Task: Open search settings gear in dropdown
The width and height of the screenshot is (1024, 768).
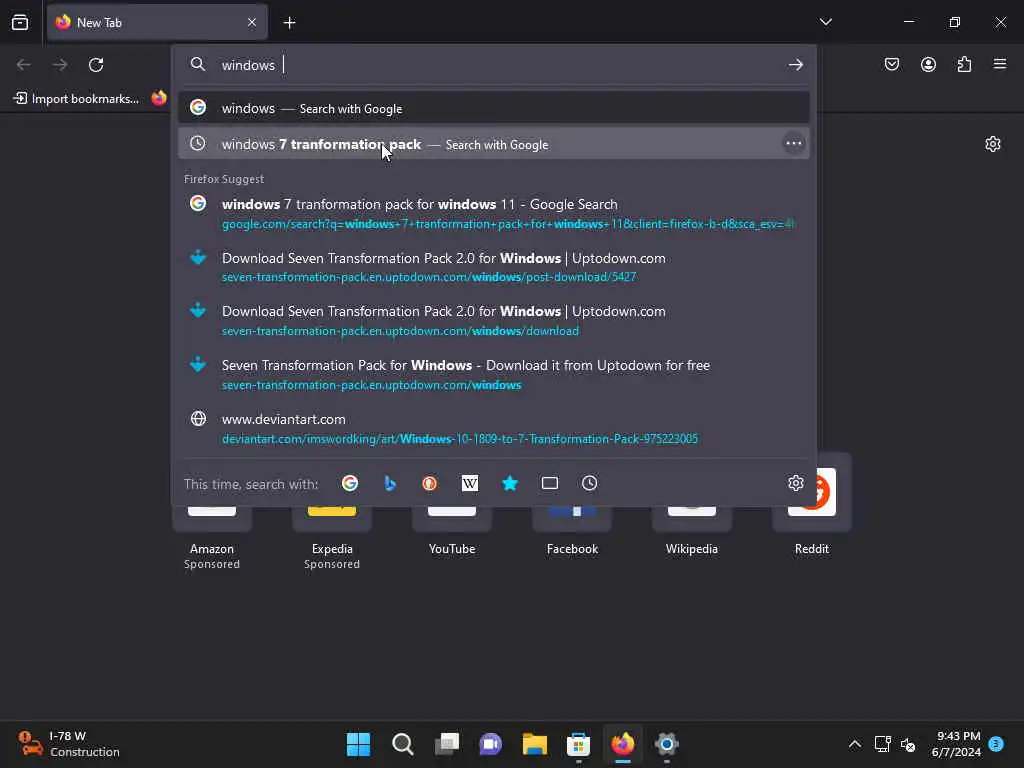Action: [x=795, y=483]
